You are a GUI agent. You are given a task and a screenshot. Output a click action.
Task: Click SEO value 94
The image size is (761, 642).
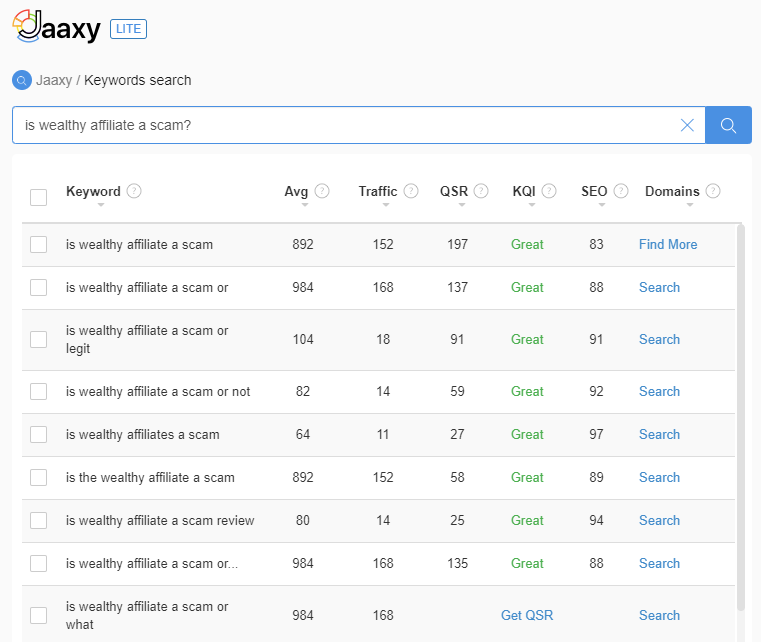point(596,520)
